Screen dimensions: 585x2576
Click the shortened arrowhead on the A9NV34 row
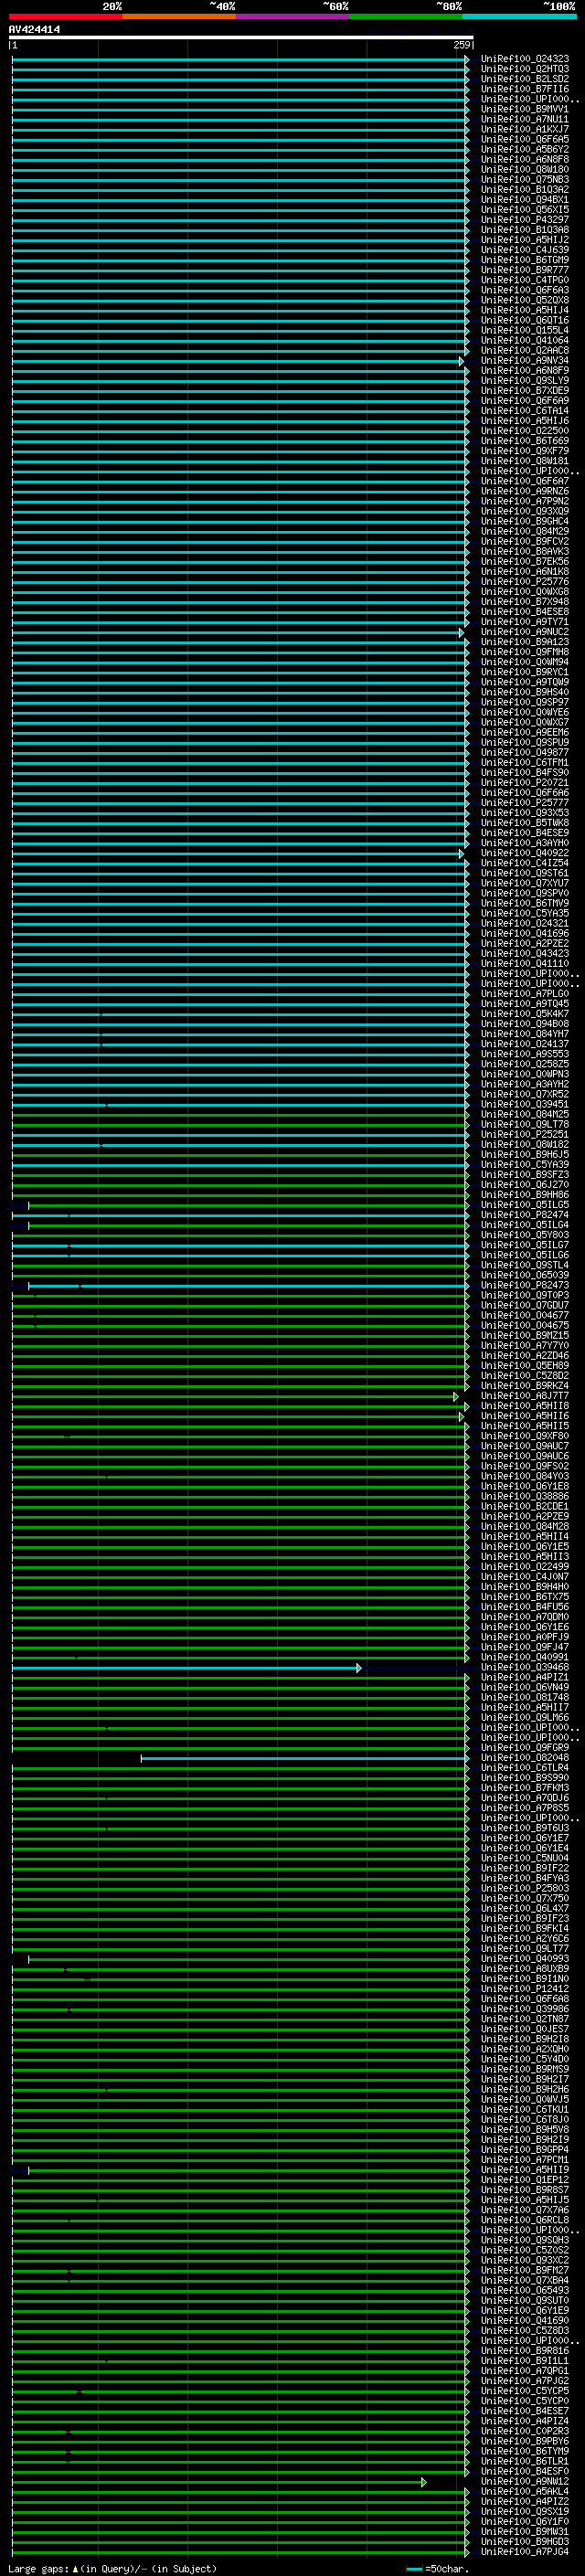[x=461, y=361]
